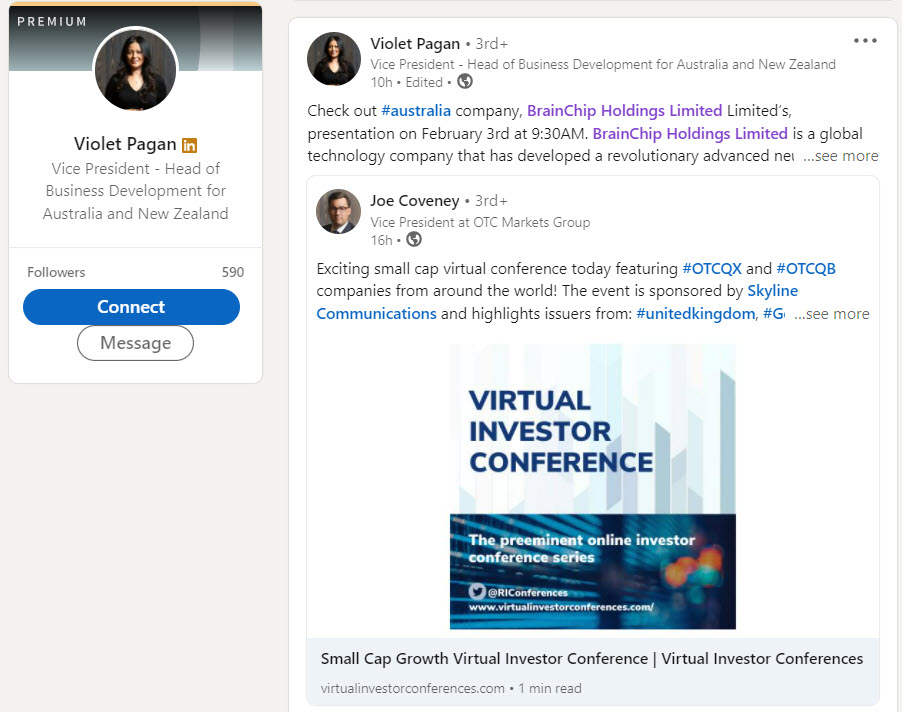Open Violet Pagan's post avatar photo
Screen dimensions: 902x712
pos(334,59)
